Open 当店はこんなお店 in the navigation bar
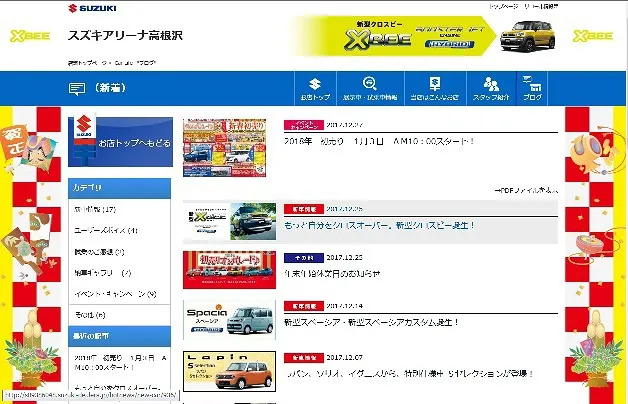This screenshot has height=404, width=628. point(435,89)
